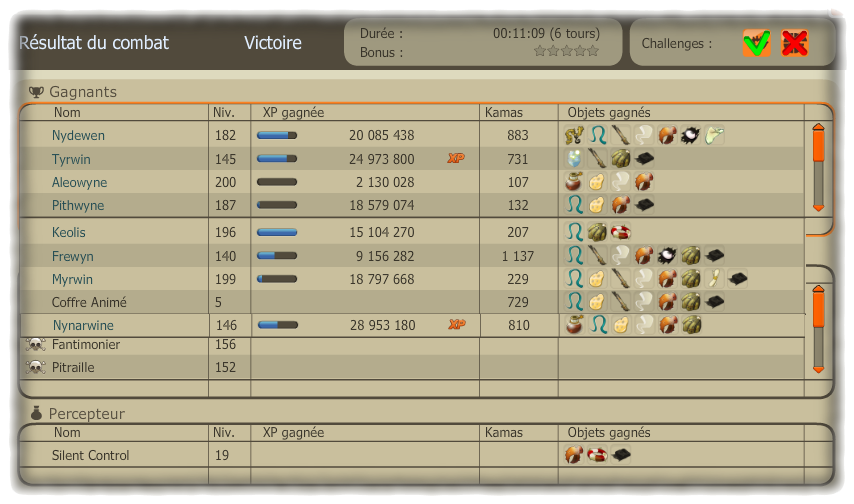This screenshot has width=854, height=504.
Task: Select the black furry eye item in Nydewen's loot
Action: pos(691,135)
